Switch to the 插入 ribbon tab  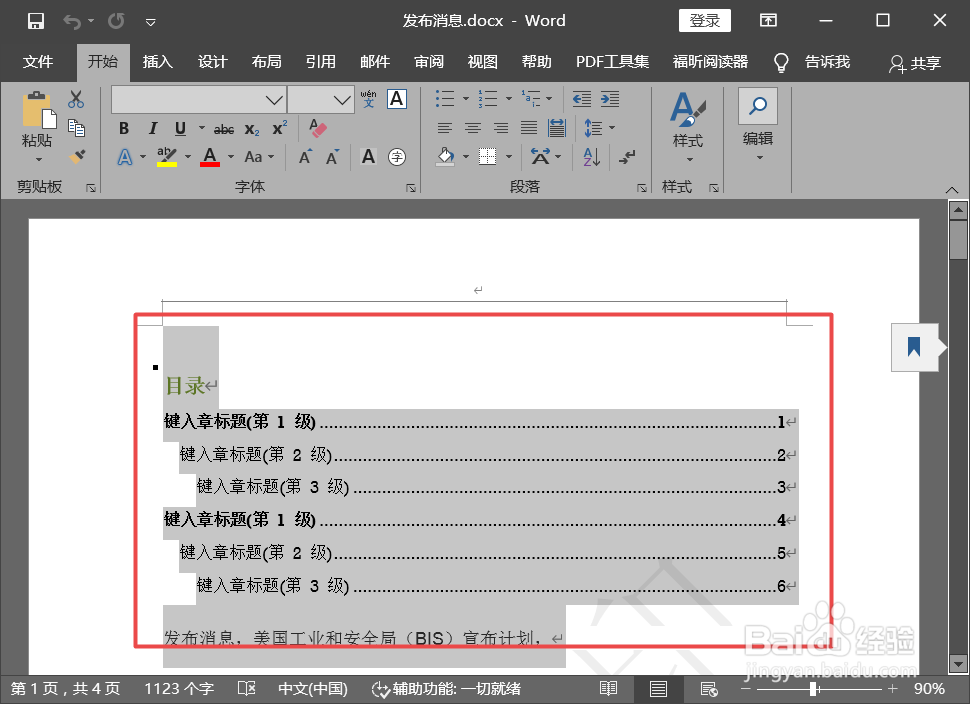157,61
